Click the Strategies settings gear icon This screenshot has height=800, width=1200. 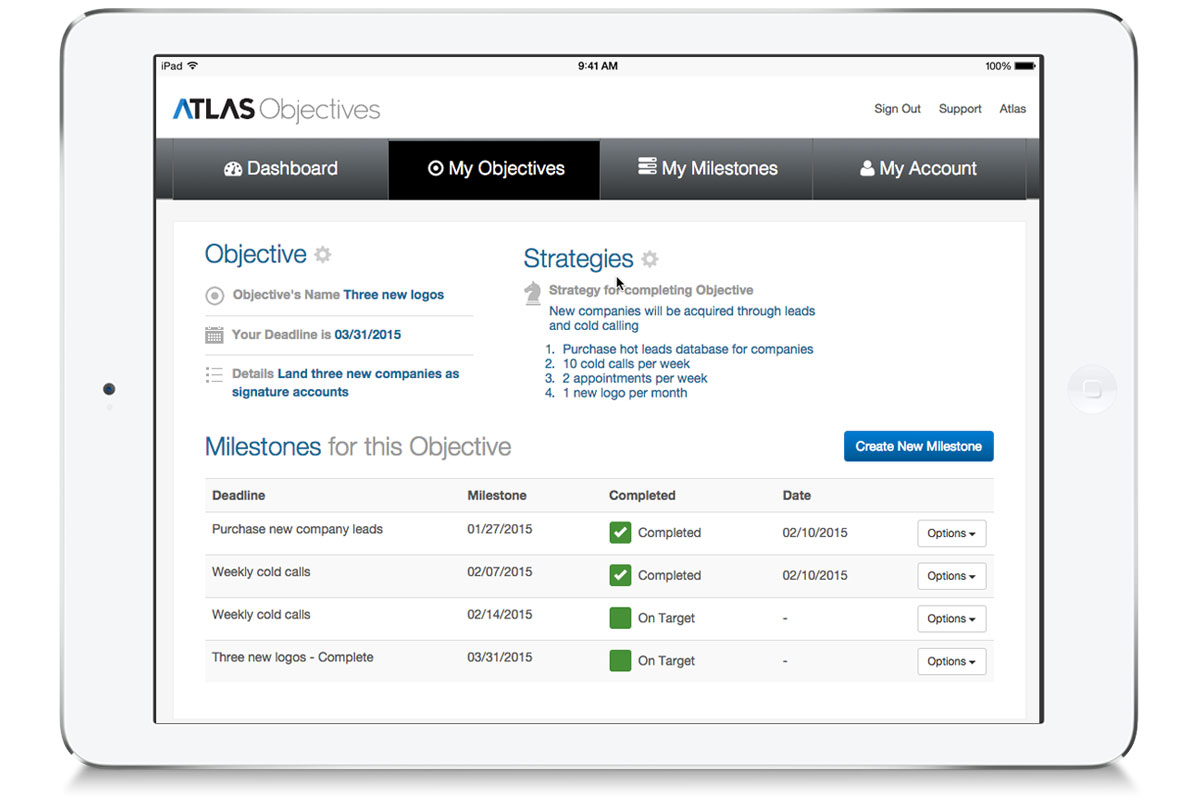tap(651, 259)
